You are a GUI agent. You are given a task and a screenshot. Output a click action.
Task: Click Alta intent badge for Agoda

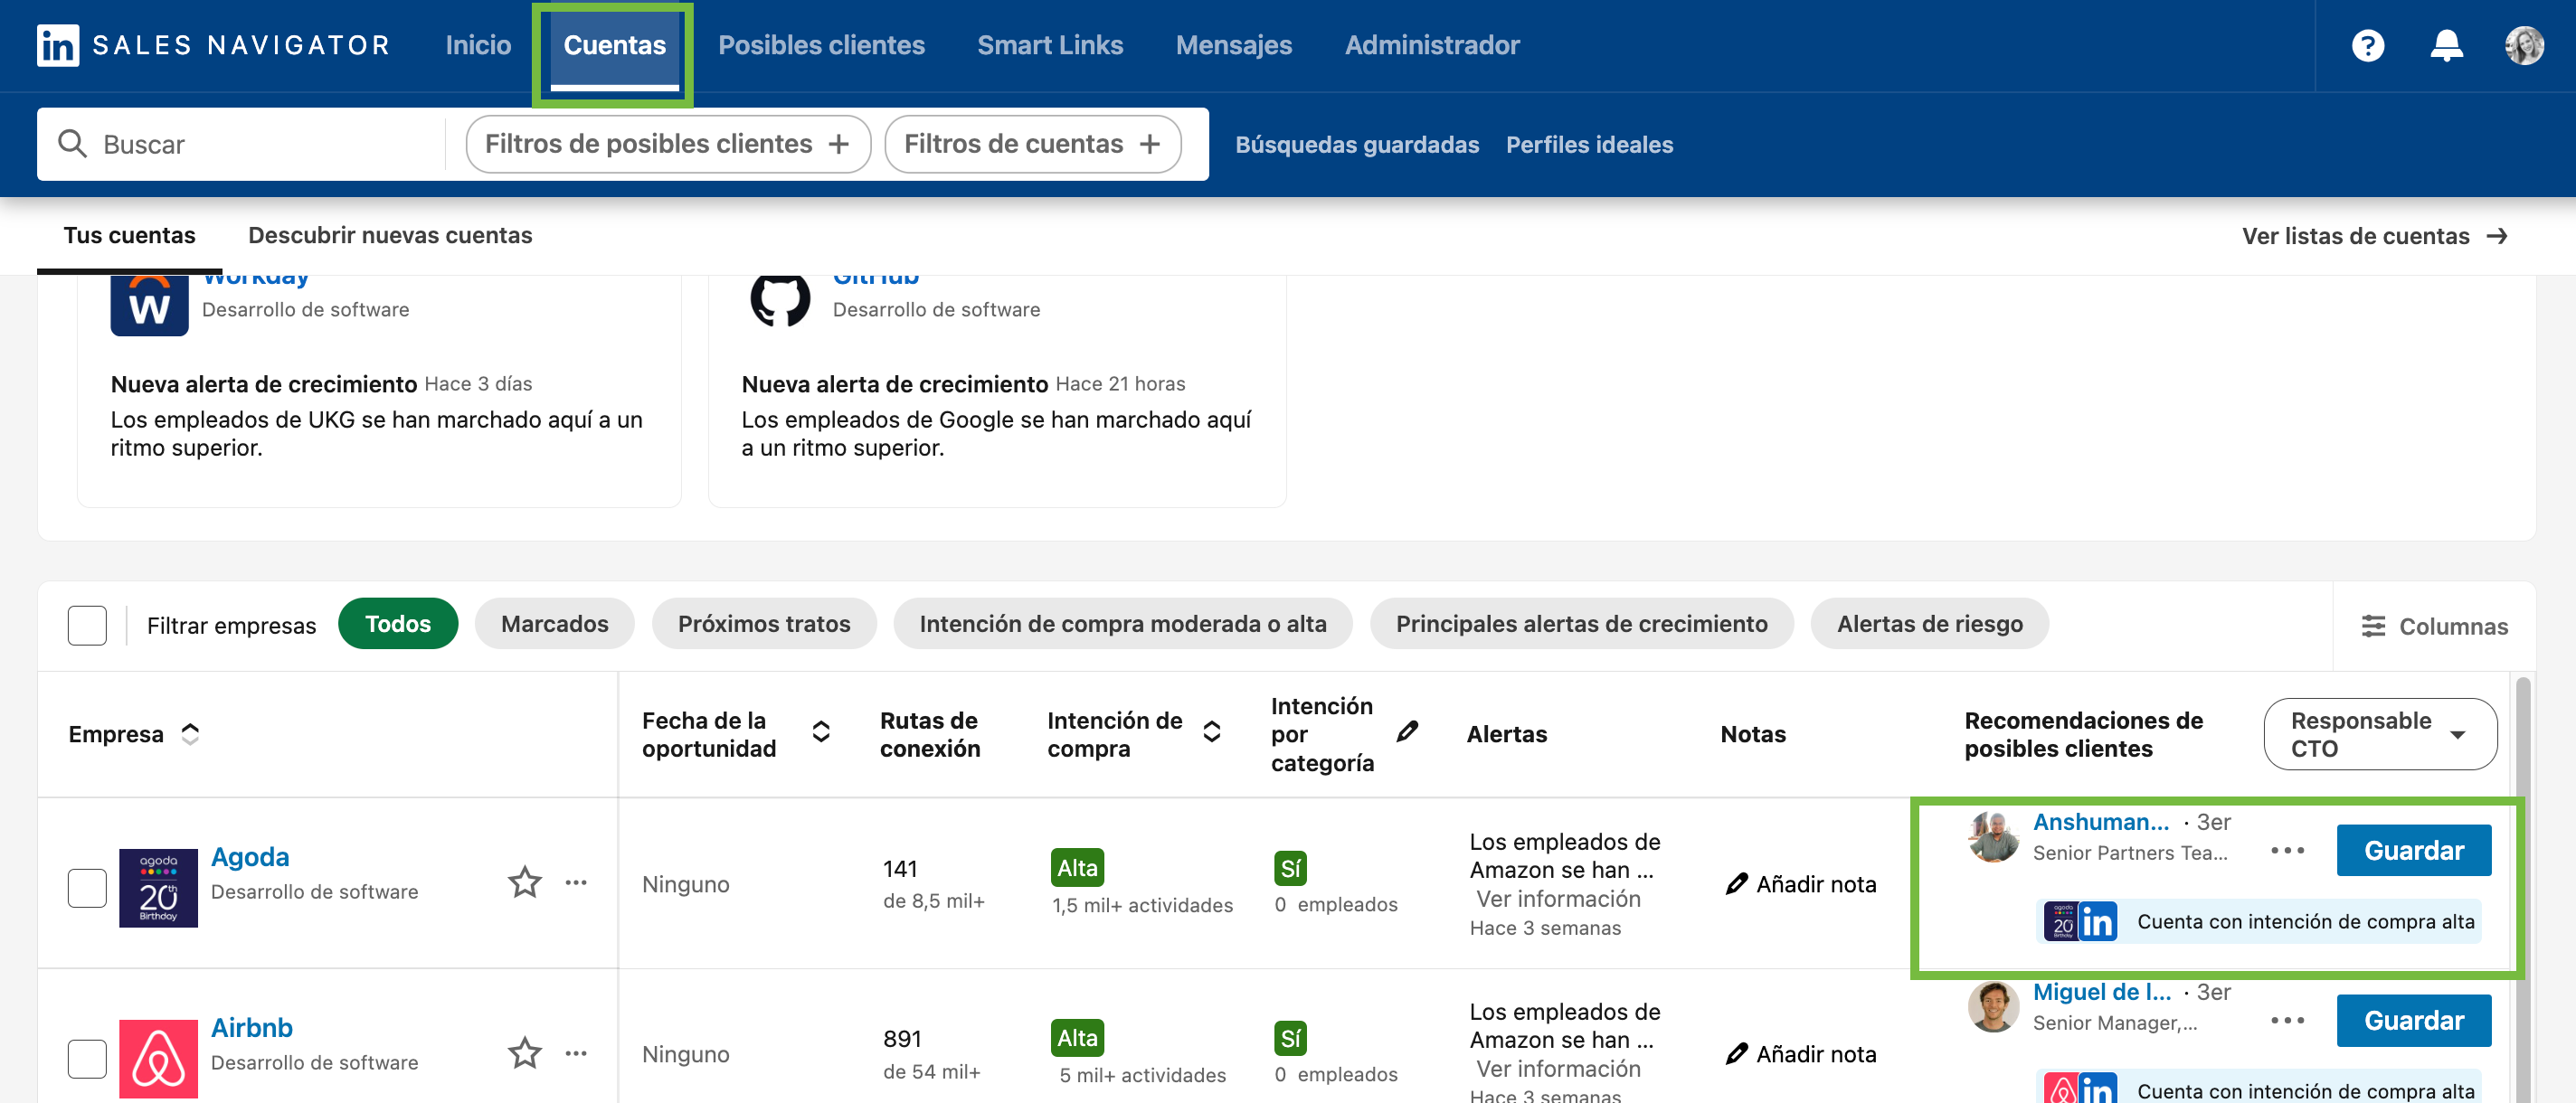click(x=1077, y=867)
